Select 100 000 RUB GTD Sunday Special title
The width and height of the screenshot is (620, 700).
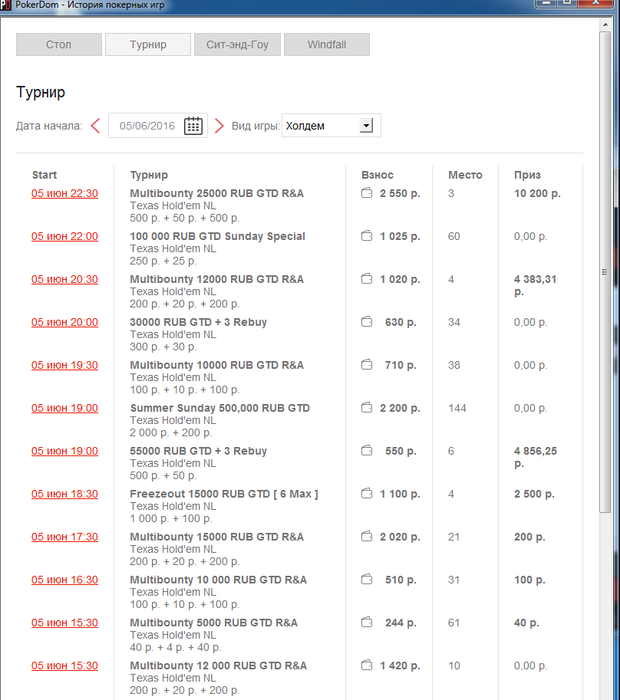(217, 236)
